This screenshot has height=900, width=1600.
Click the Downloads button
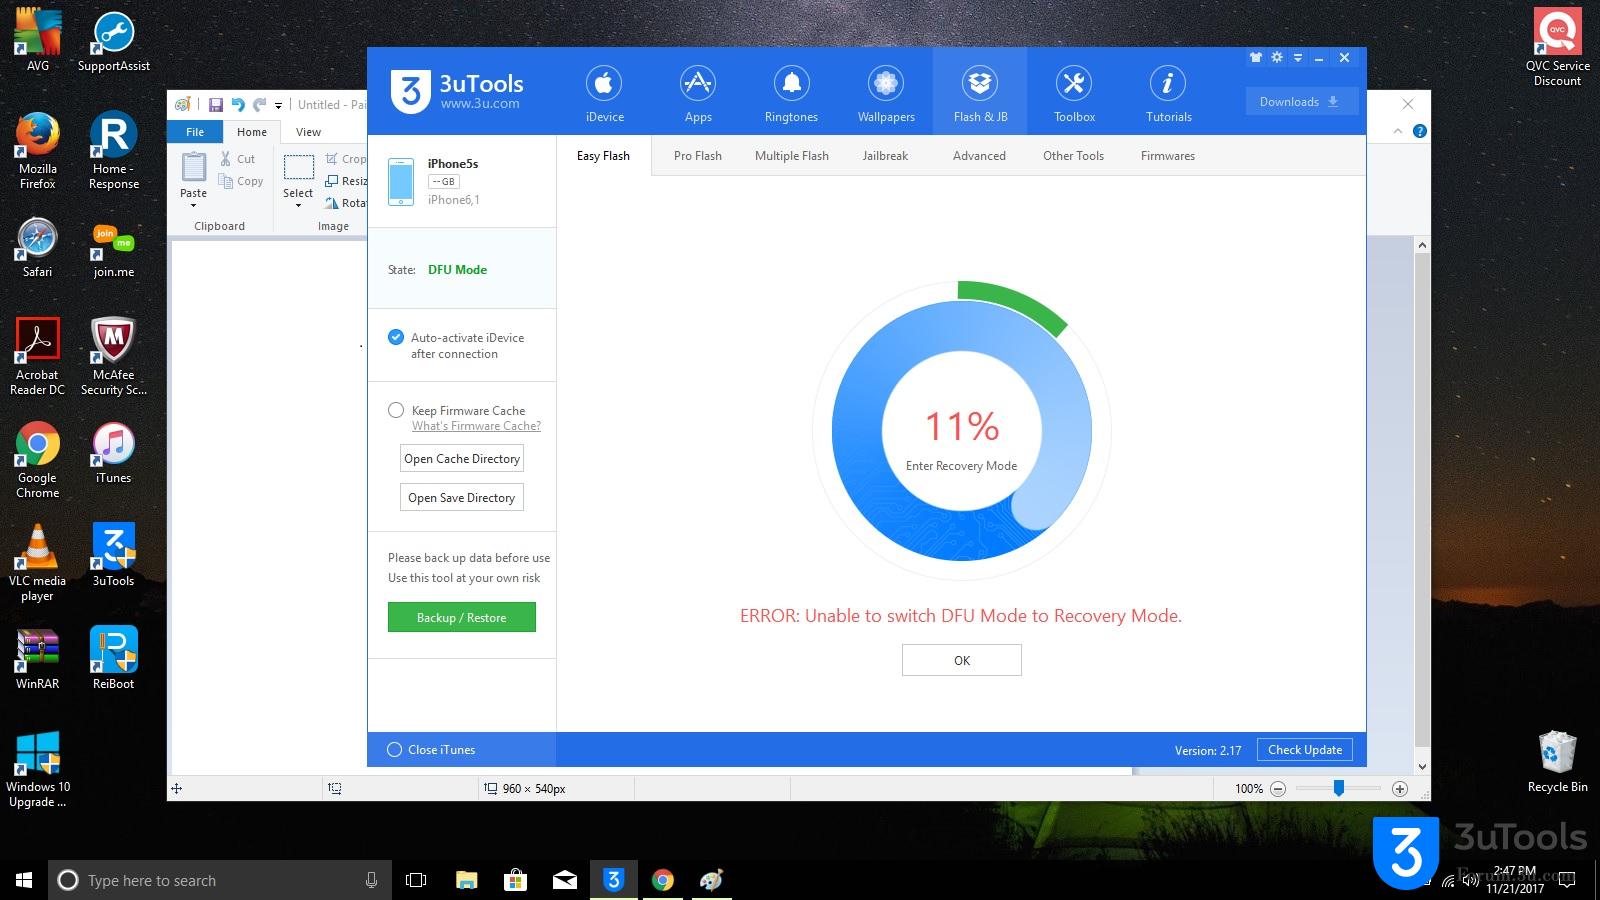[1301, 101]
